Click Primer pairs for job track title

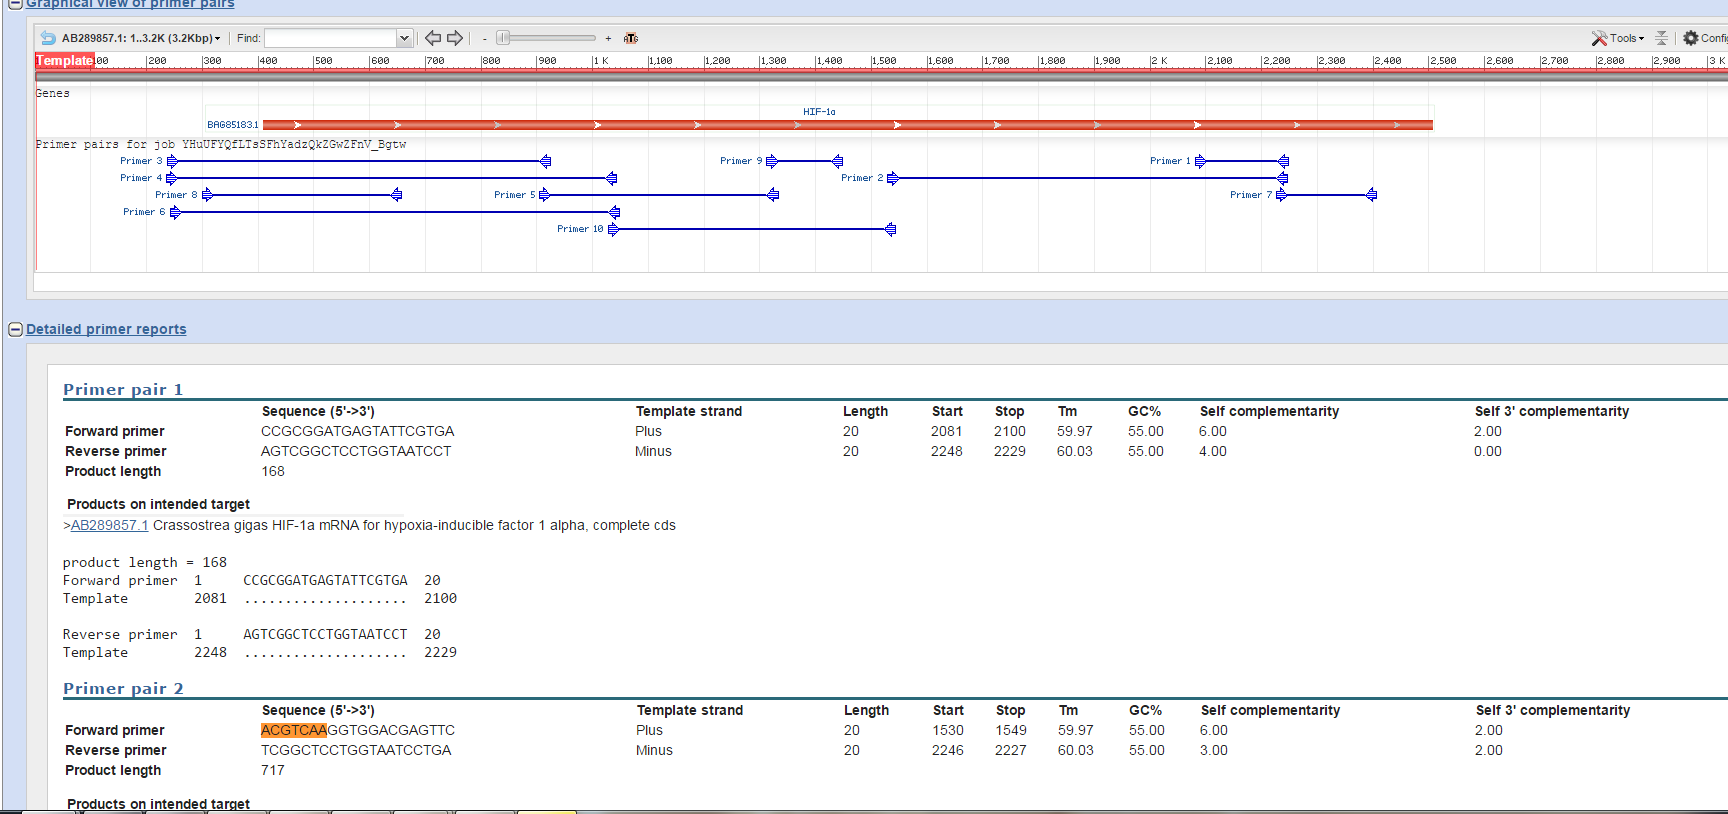tap(221, 144)
